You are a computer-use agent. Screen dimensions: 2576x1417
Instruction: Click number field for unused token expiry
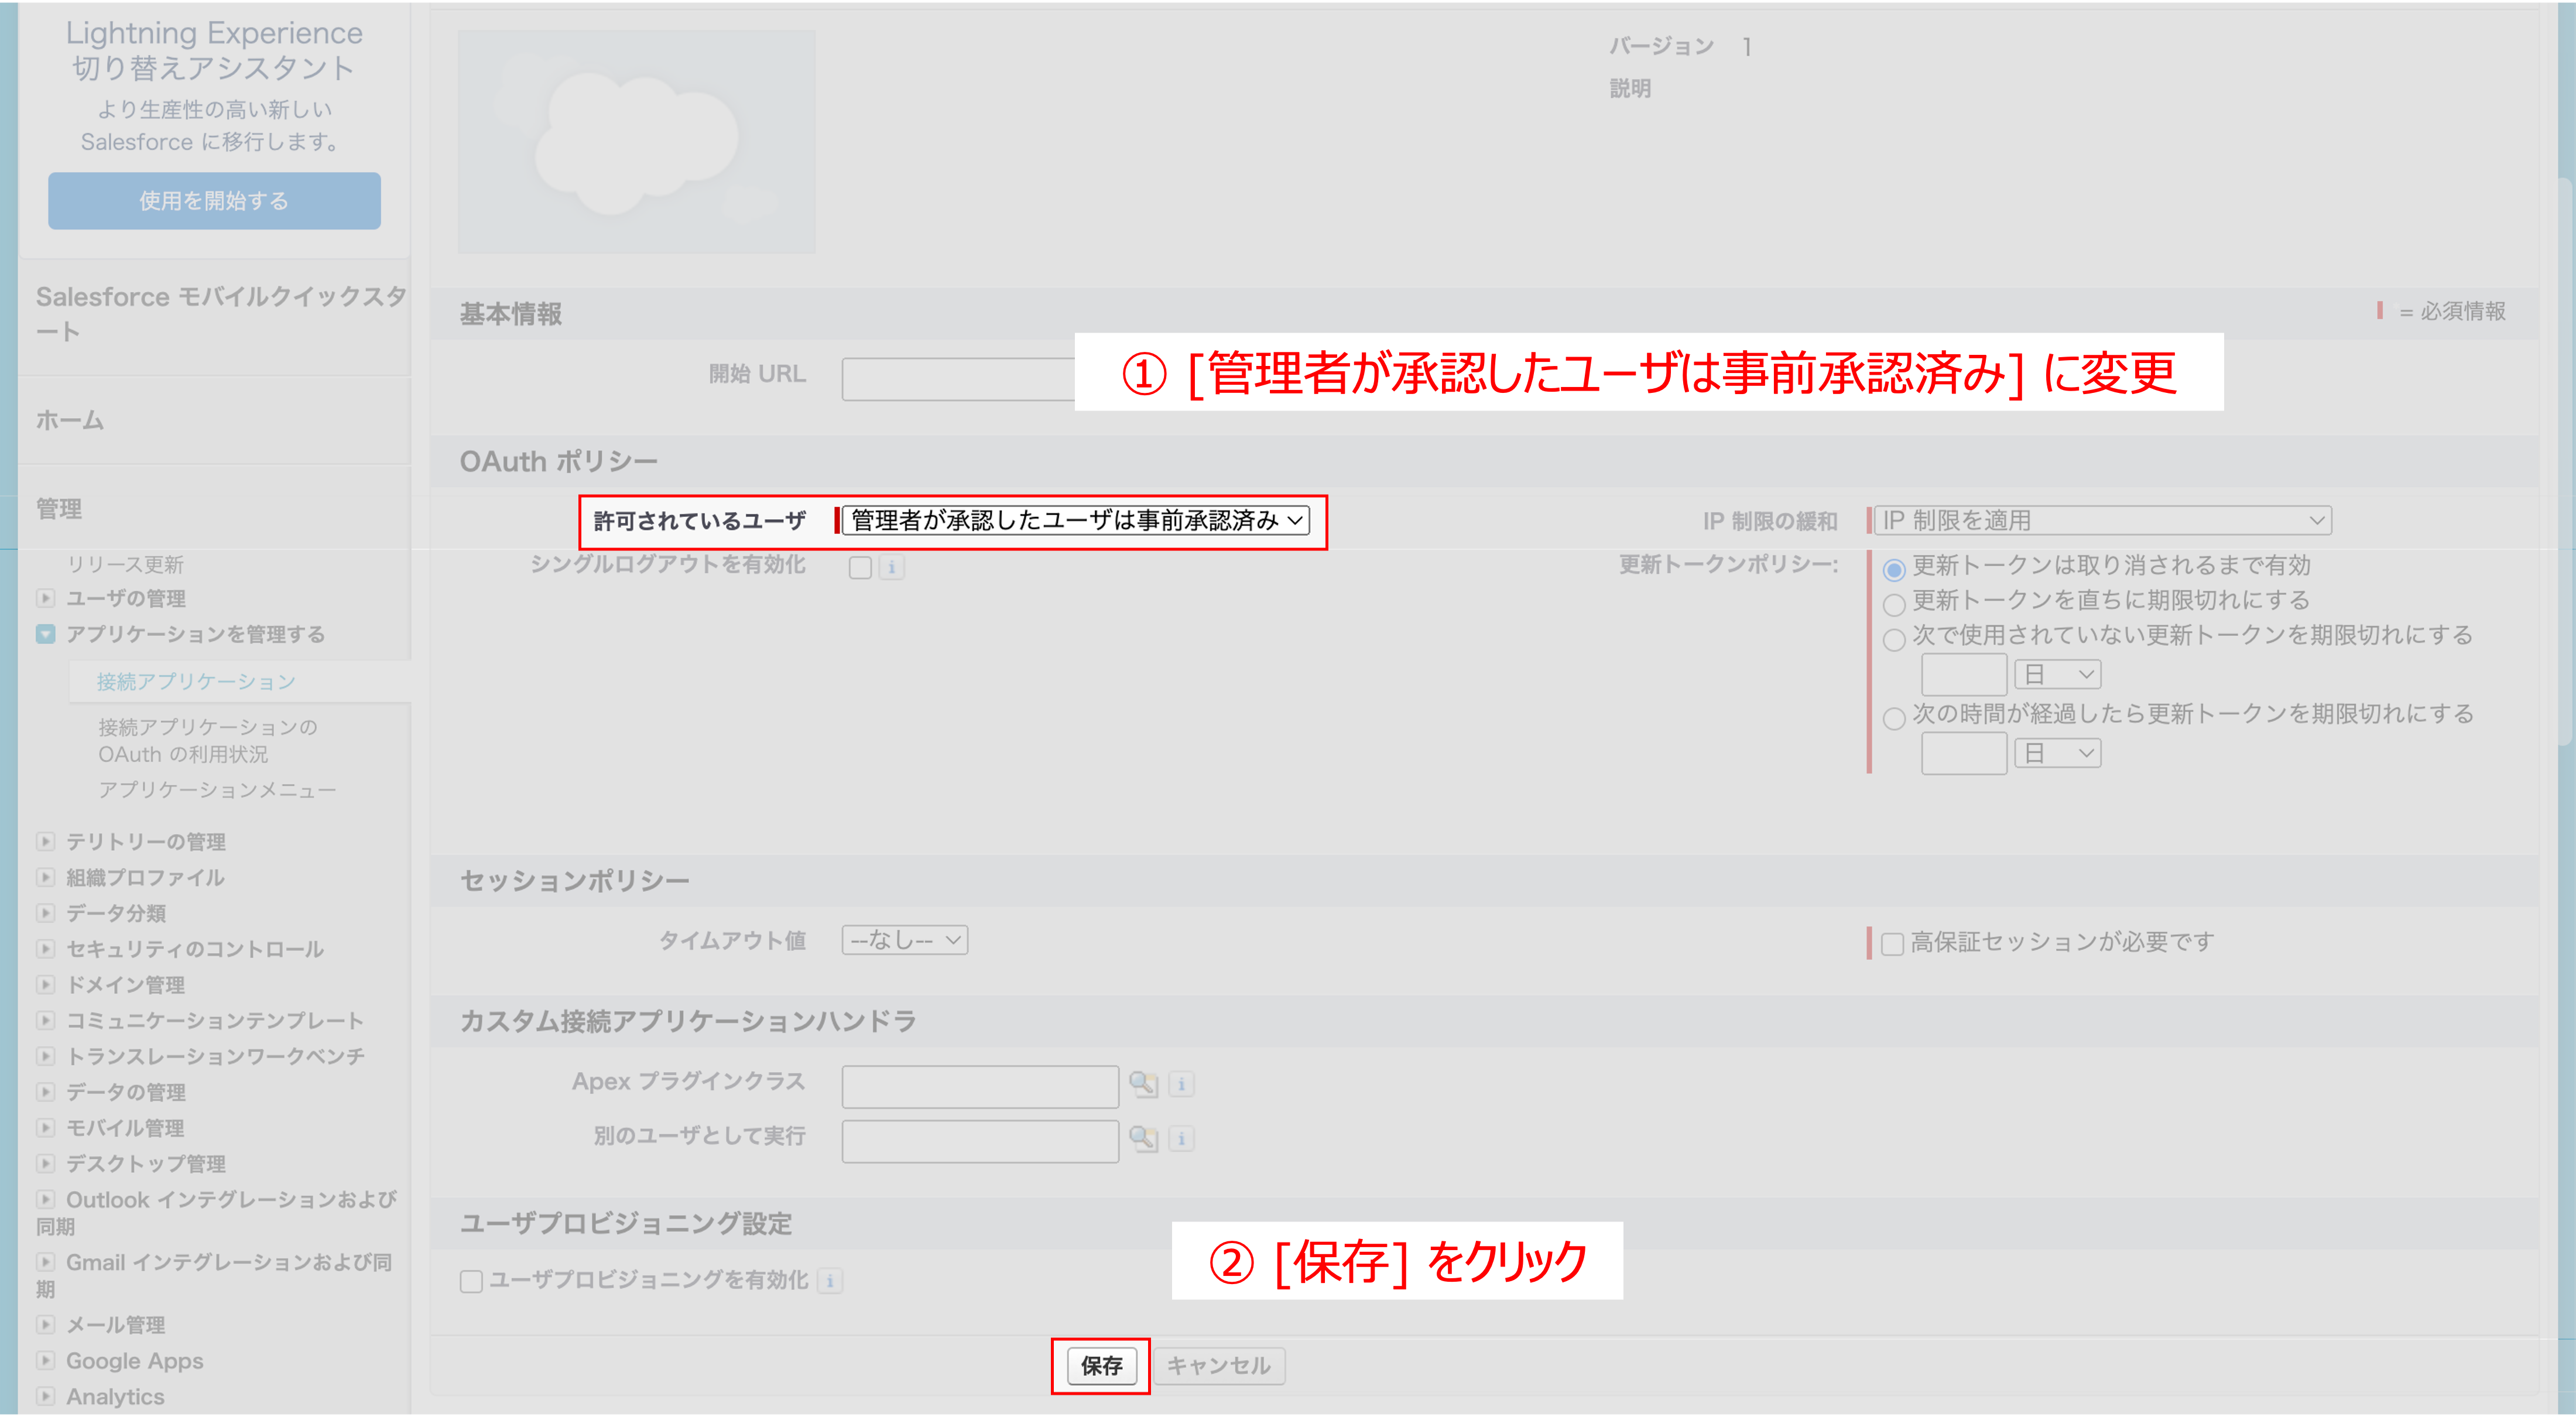pyautogui.click(x=1964, y=675)
